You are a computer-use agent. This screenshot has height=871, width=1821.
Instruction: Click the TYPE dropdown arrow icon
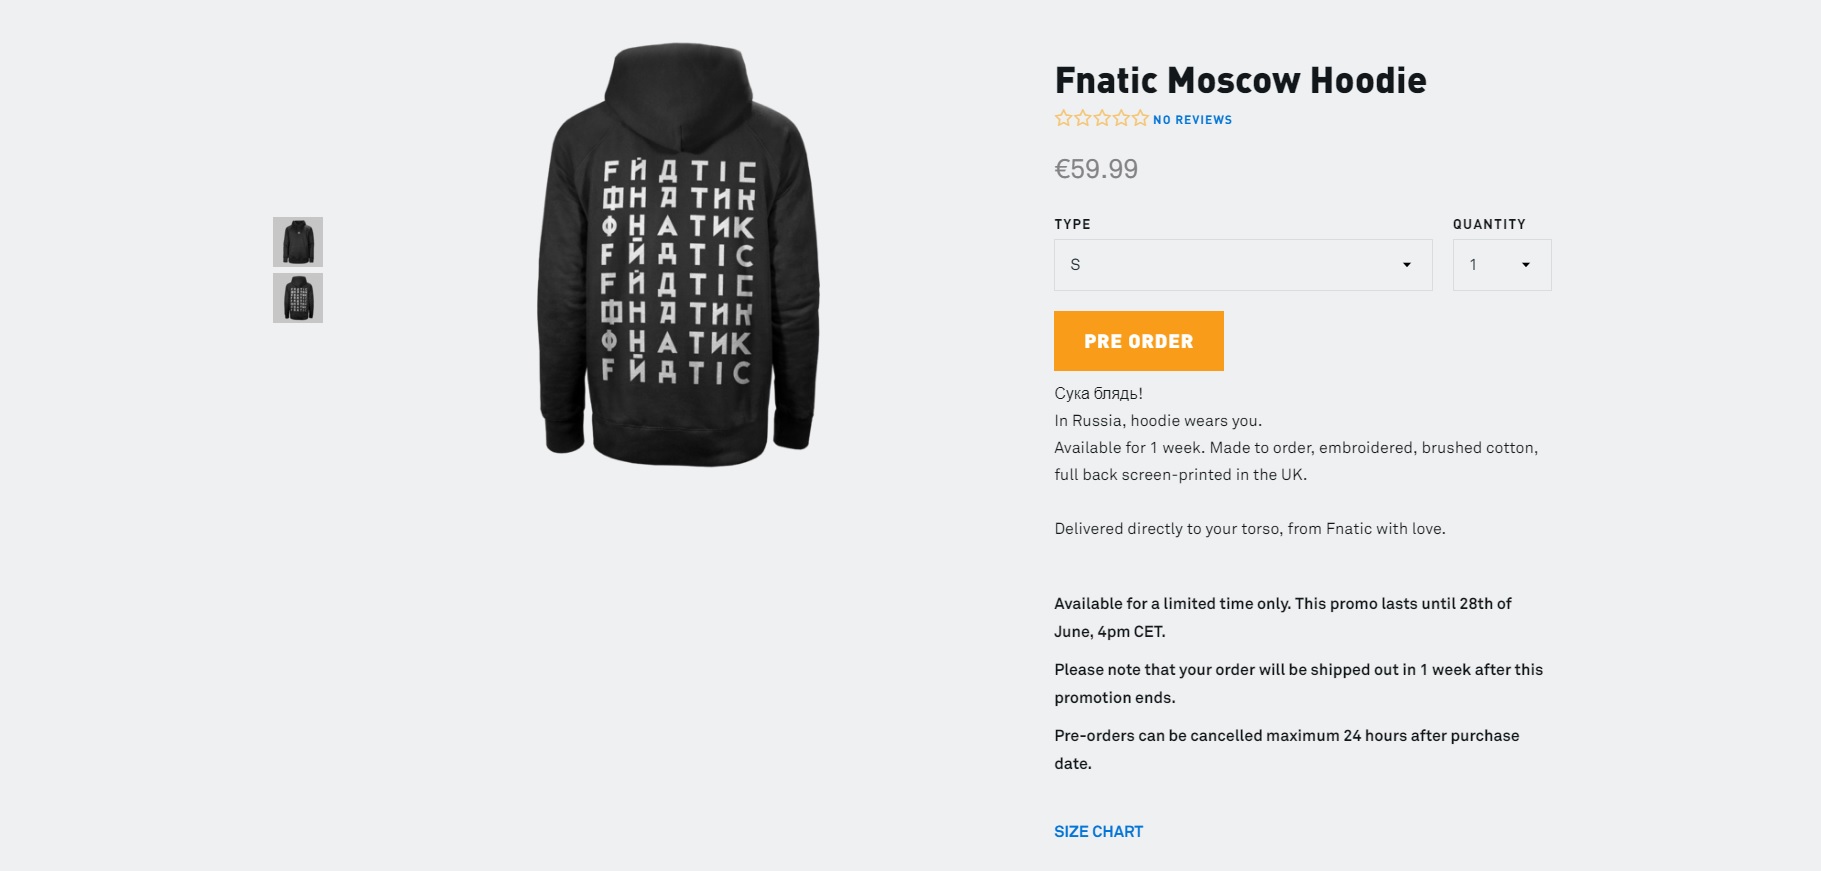point(1405,265)
